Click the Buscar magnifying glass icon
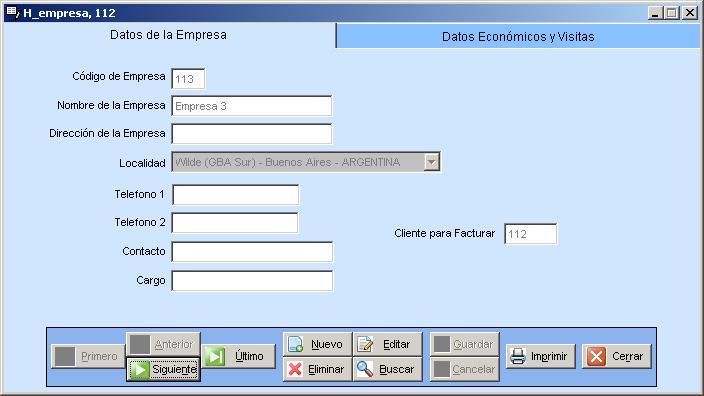 point(365,369)
